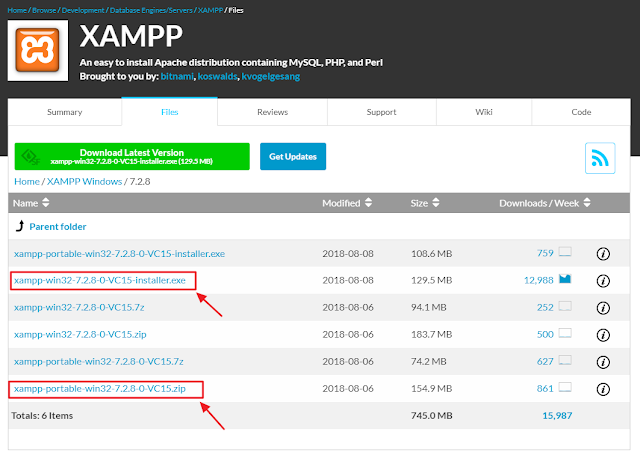640x458 pixels.
Task: Click the 12,988 downloads count
Action: coord(538,280)
